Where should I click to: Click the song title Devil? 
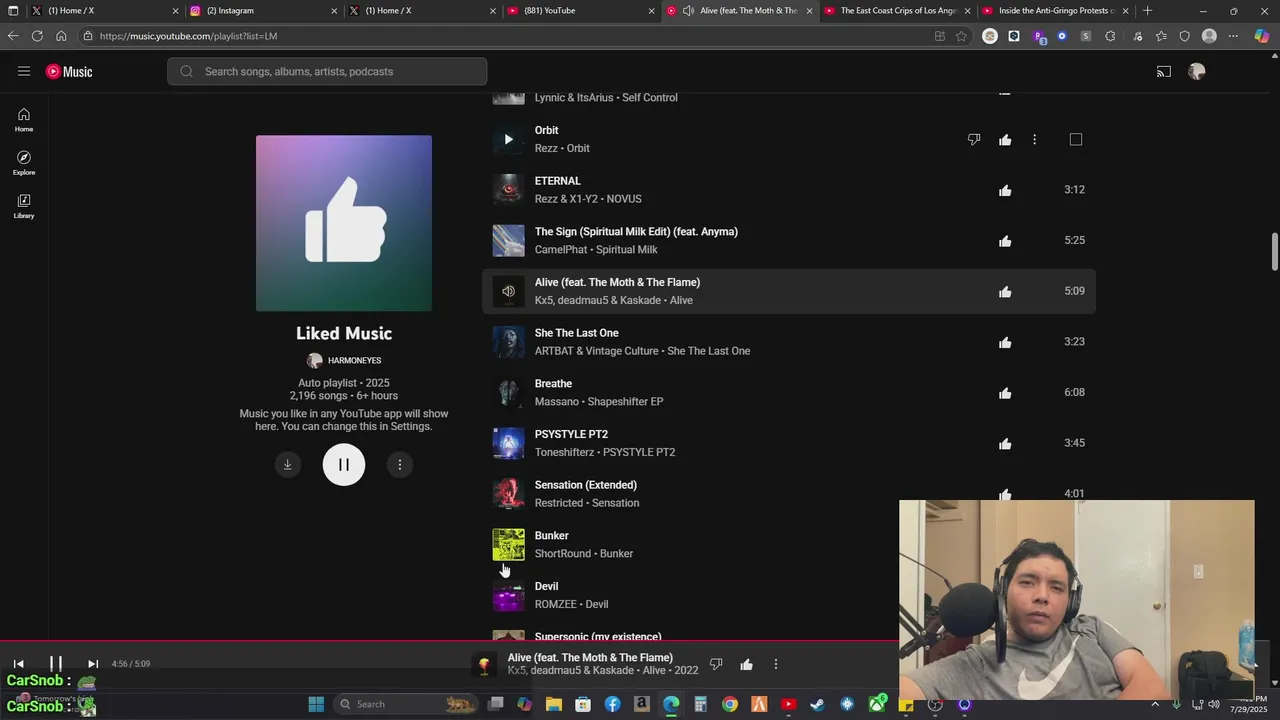[x=546, y=586]
